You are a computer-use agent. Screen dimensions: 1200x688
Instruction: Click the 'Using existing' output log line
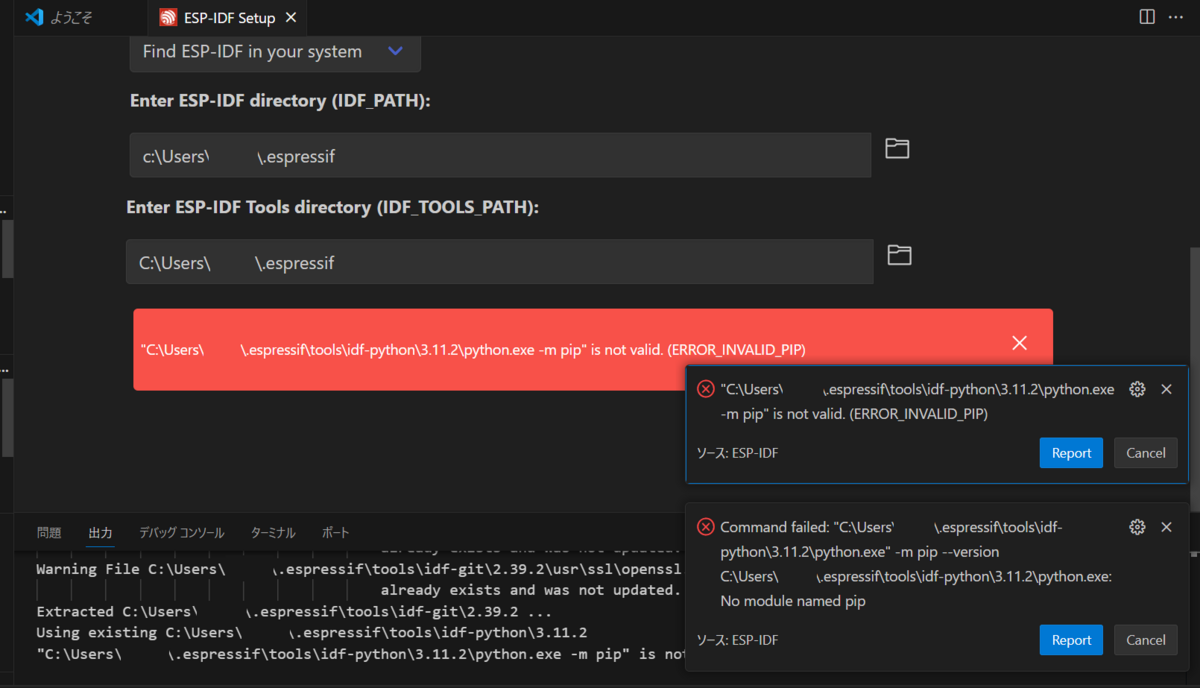point(311,632)
